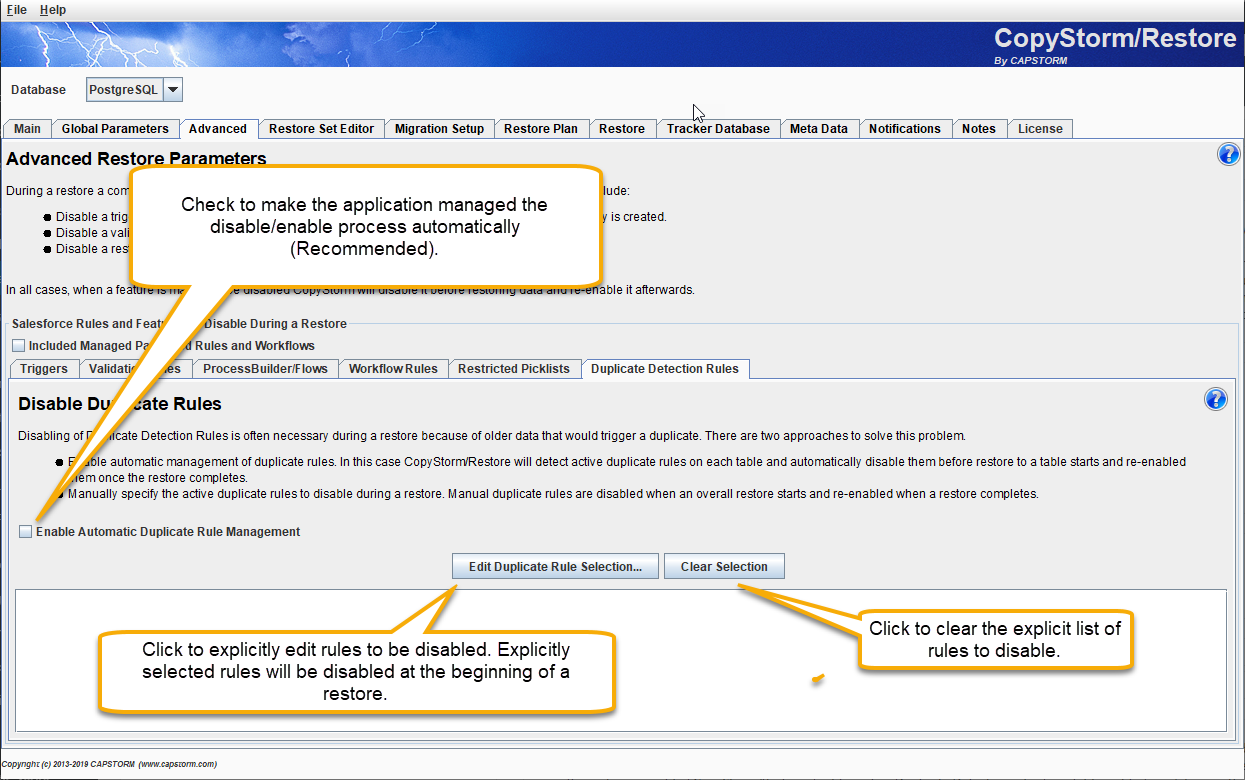This screenshot has width=1245, height=780.
Task: Open help for Advanced Restore Parameters
Action: click(x=1228, y=154)
